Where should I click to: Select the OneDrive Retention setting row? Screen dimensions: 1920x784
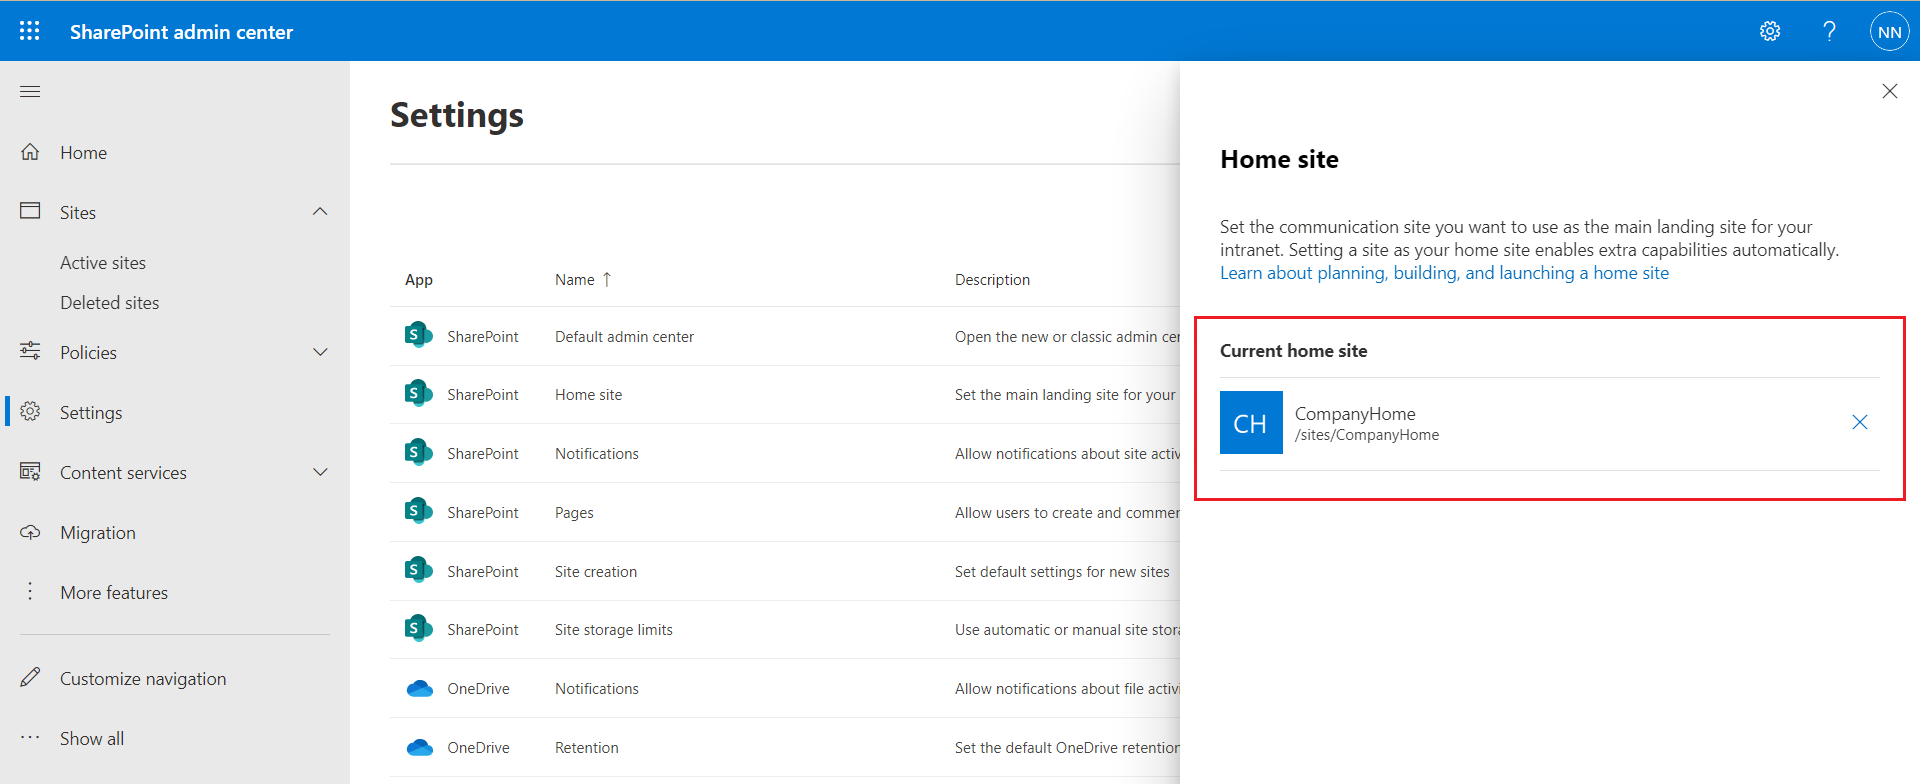point(586,748)
